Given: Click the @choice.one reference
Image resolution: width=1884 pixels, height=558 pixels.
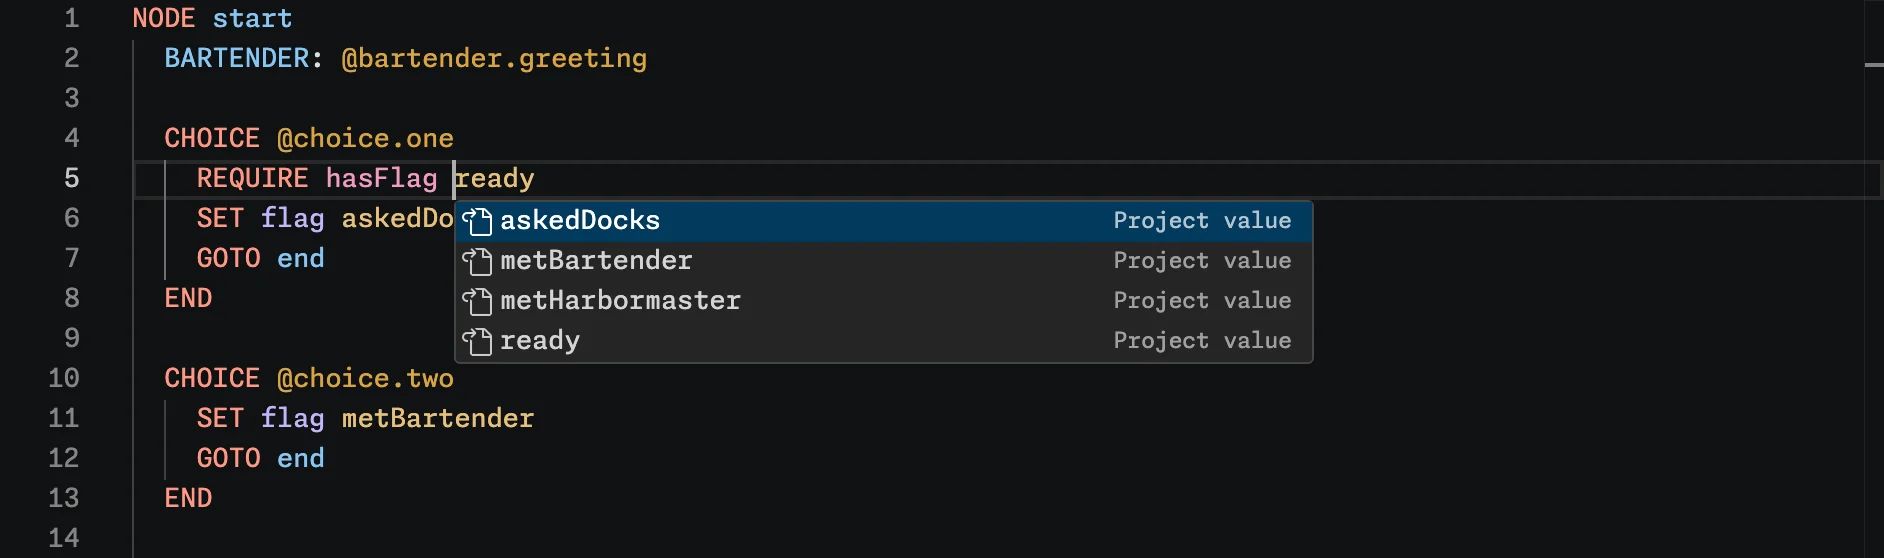Looking at the screenshot, I should pos(365,138).
